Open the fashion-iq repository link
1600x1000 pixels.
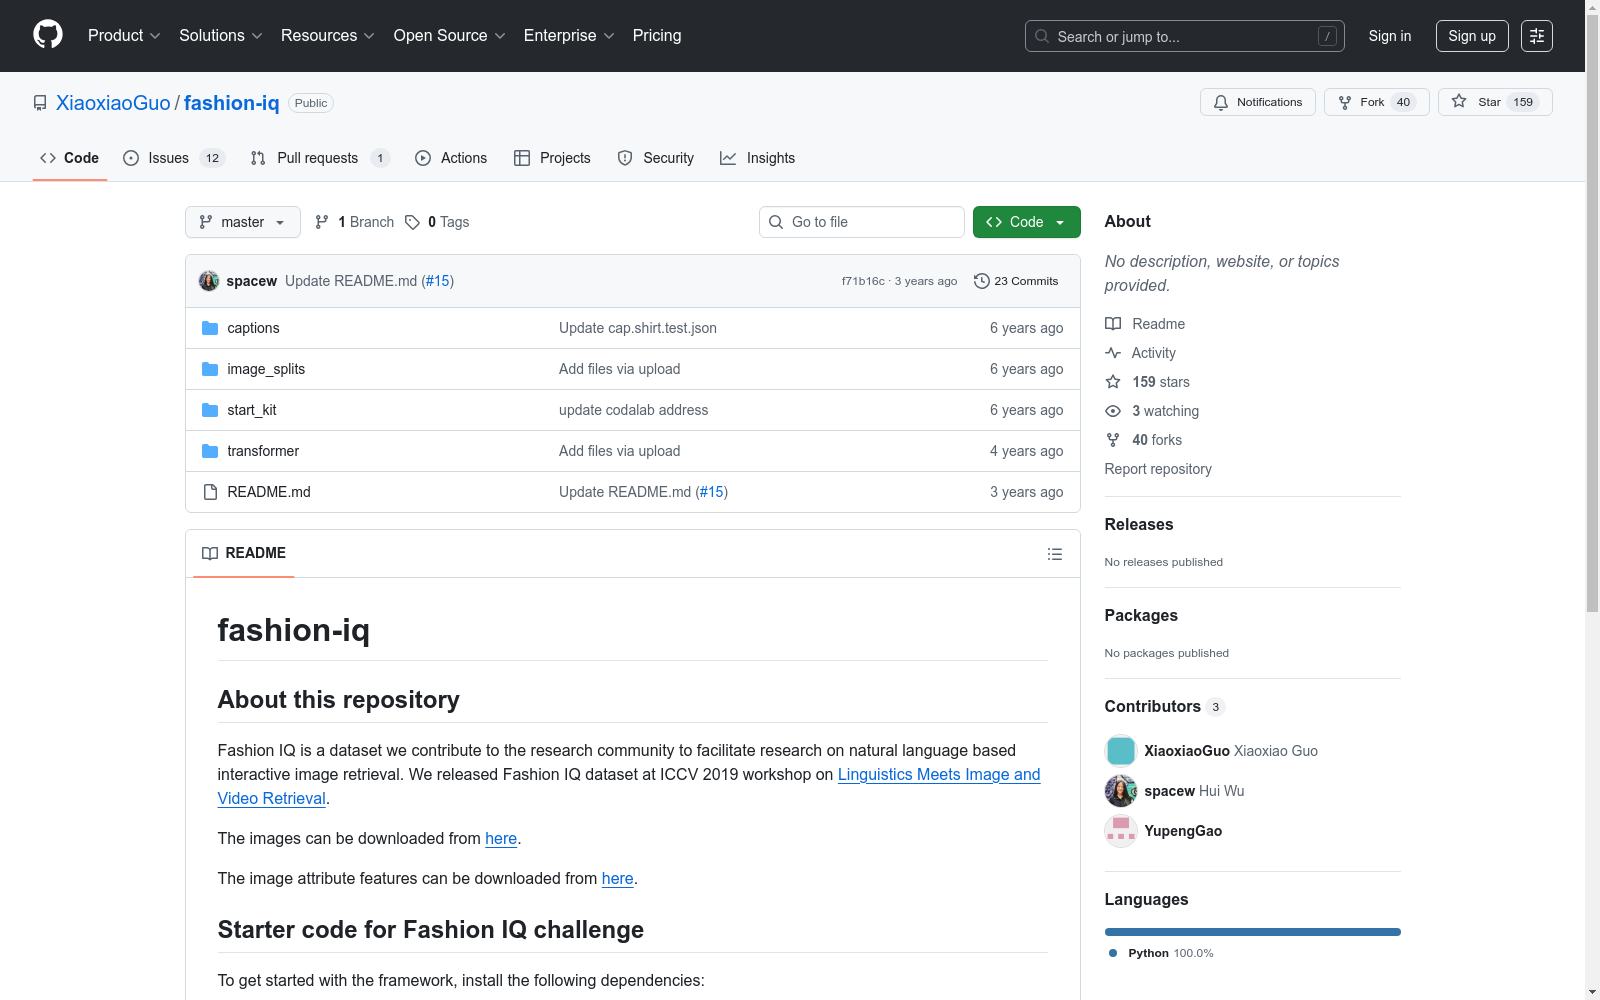[232, 103]
